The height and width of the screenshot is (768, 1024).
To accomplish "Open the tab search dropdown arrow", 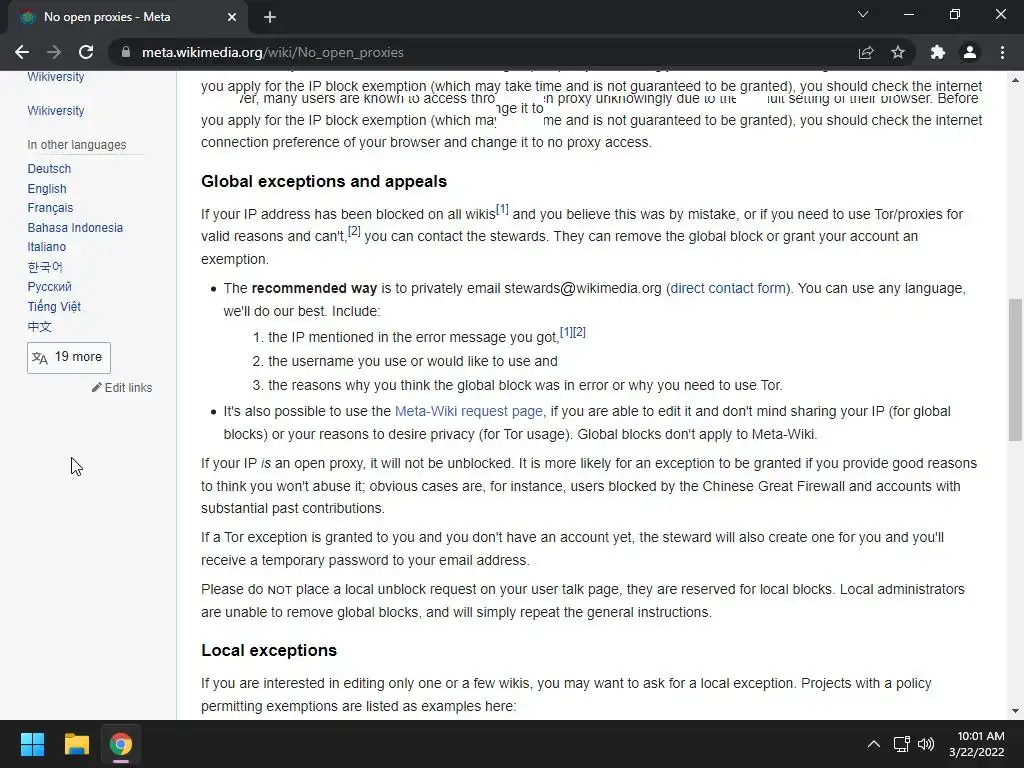I will click(x=863, y=14).
